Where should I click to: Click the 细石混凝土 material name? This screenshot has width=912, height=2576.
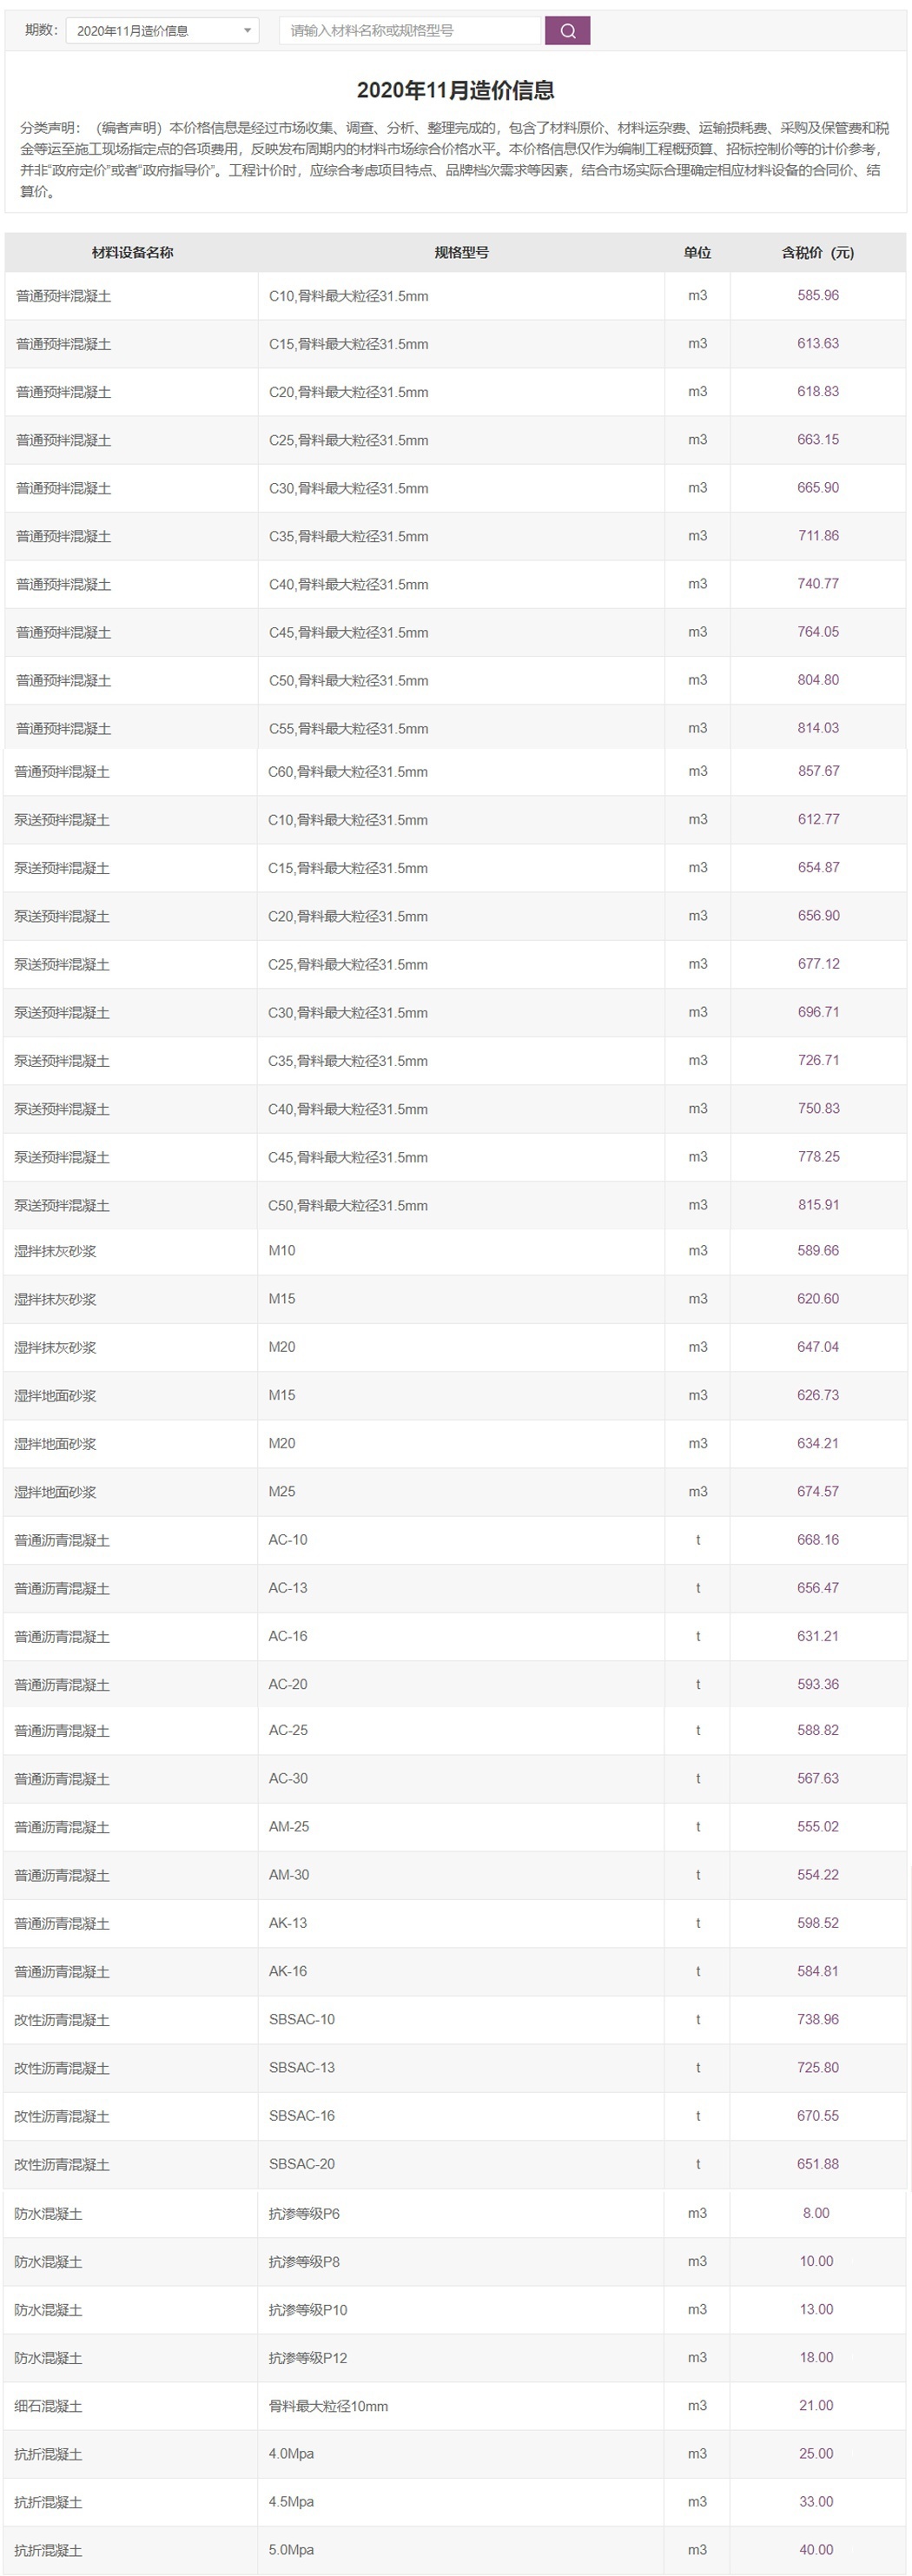pyautogui.click(x=48, y=2406)
